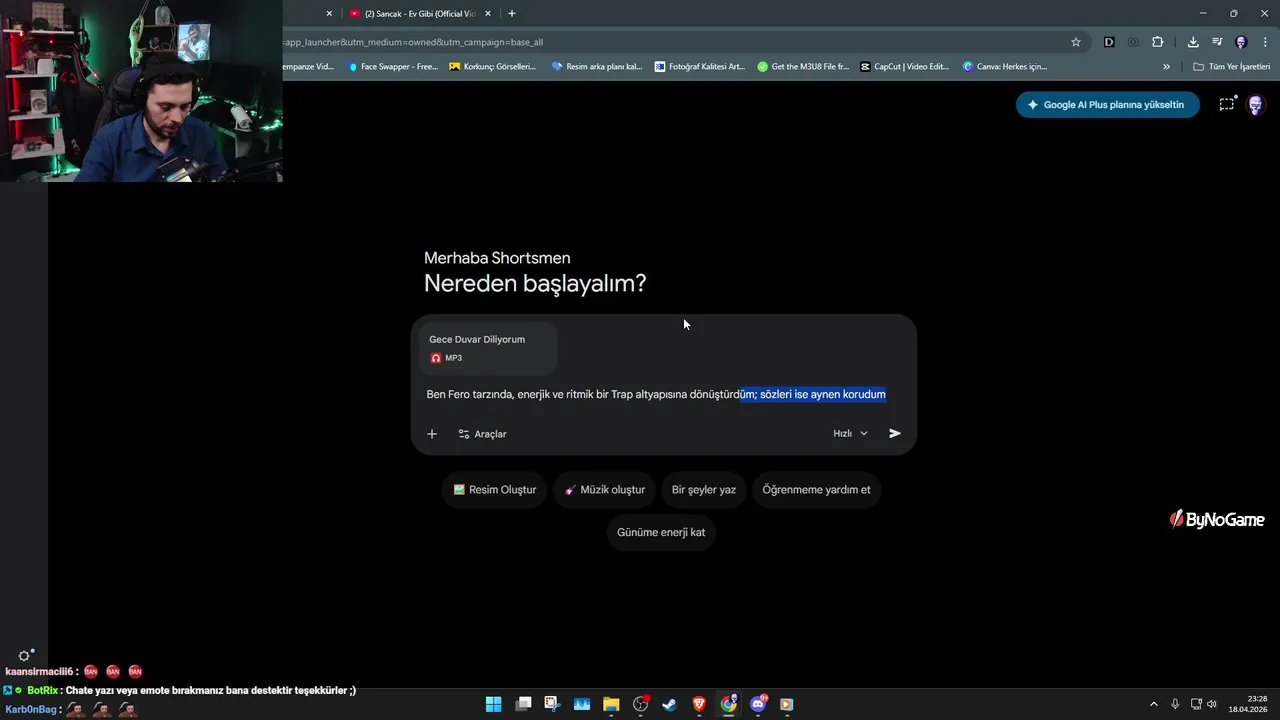Screen dimensions: 1280x720
Task: Open a new browser tab
Action: tap(512, 14)
